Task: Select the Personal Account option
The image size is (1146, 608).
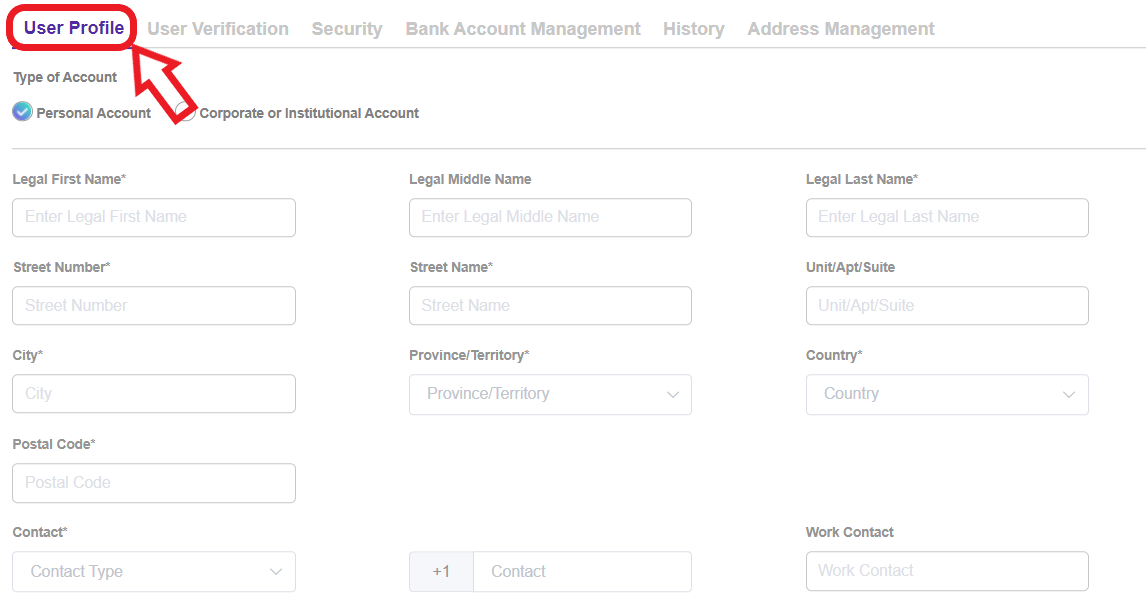Action: (21, 111)
